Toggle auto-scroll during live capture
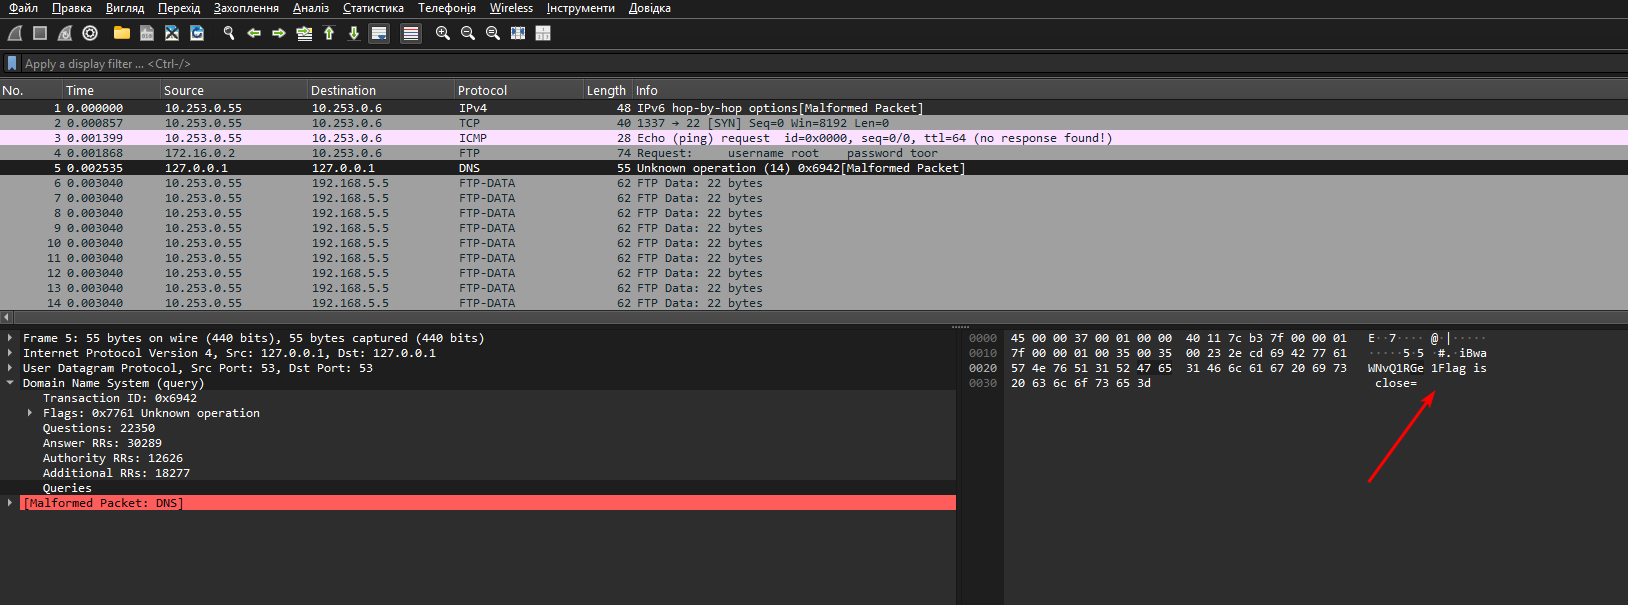Viewport: 1628px width, 605px height. point(379,33)
